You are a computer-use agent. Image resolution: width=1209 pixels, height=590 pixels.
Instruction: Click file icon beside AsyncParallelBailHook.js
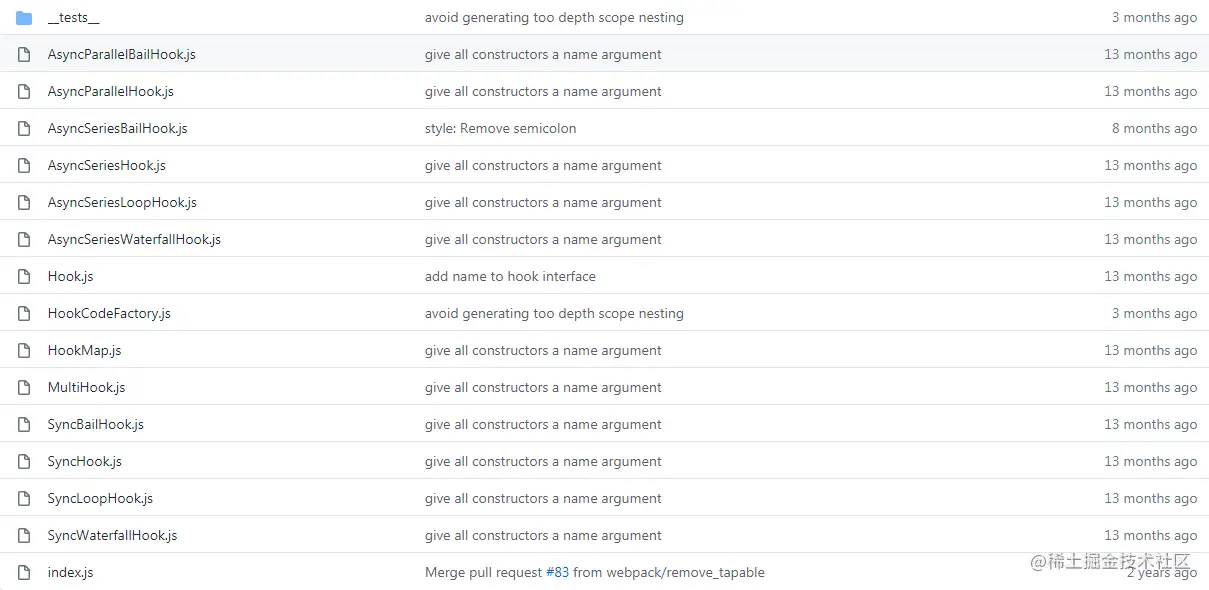24,55
